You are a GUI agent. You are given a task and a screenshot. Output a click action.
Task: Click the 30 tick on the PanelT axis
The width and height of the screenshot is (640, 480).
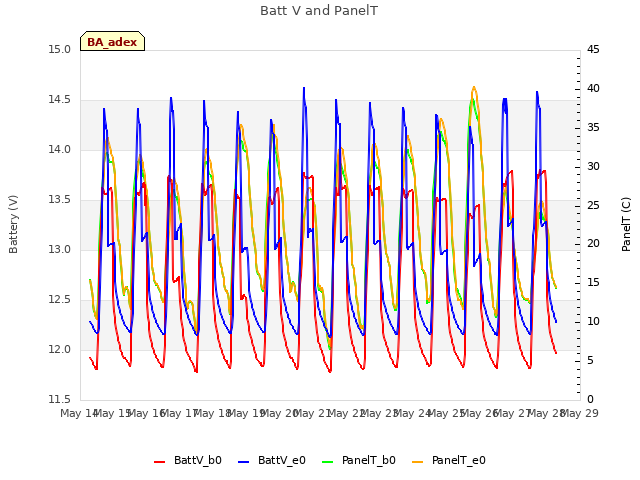pyautogui.click(x=593, y=166)
